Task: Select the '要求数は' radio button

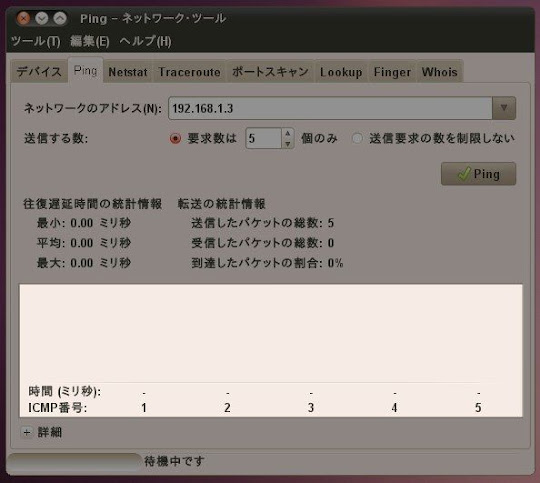Action: pyautogui.click(x=175, y=138)
